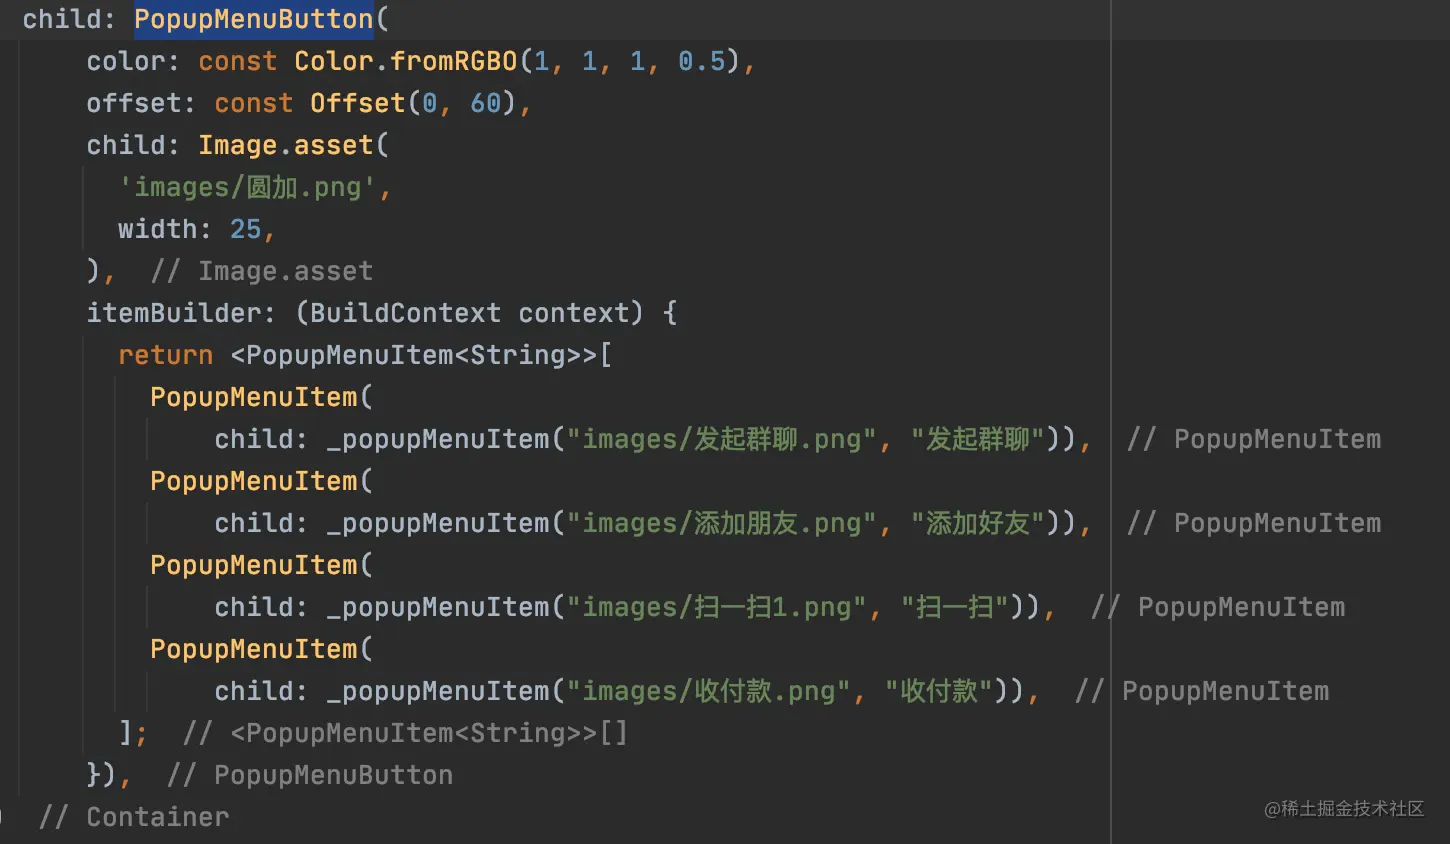
Task: Click the return keyword
Action: [x=165, y=355]
